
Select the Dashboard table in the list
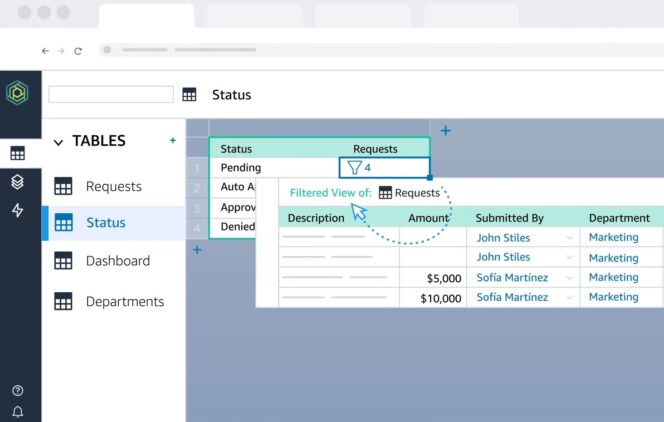[x=113, y=261]
